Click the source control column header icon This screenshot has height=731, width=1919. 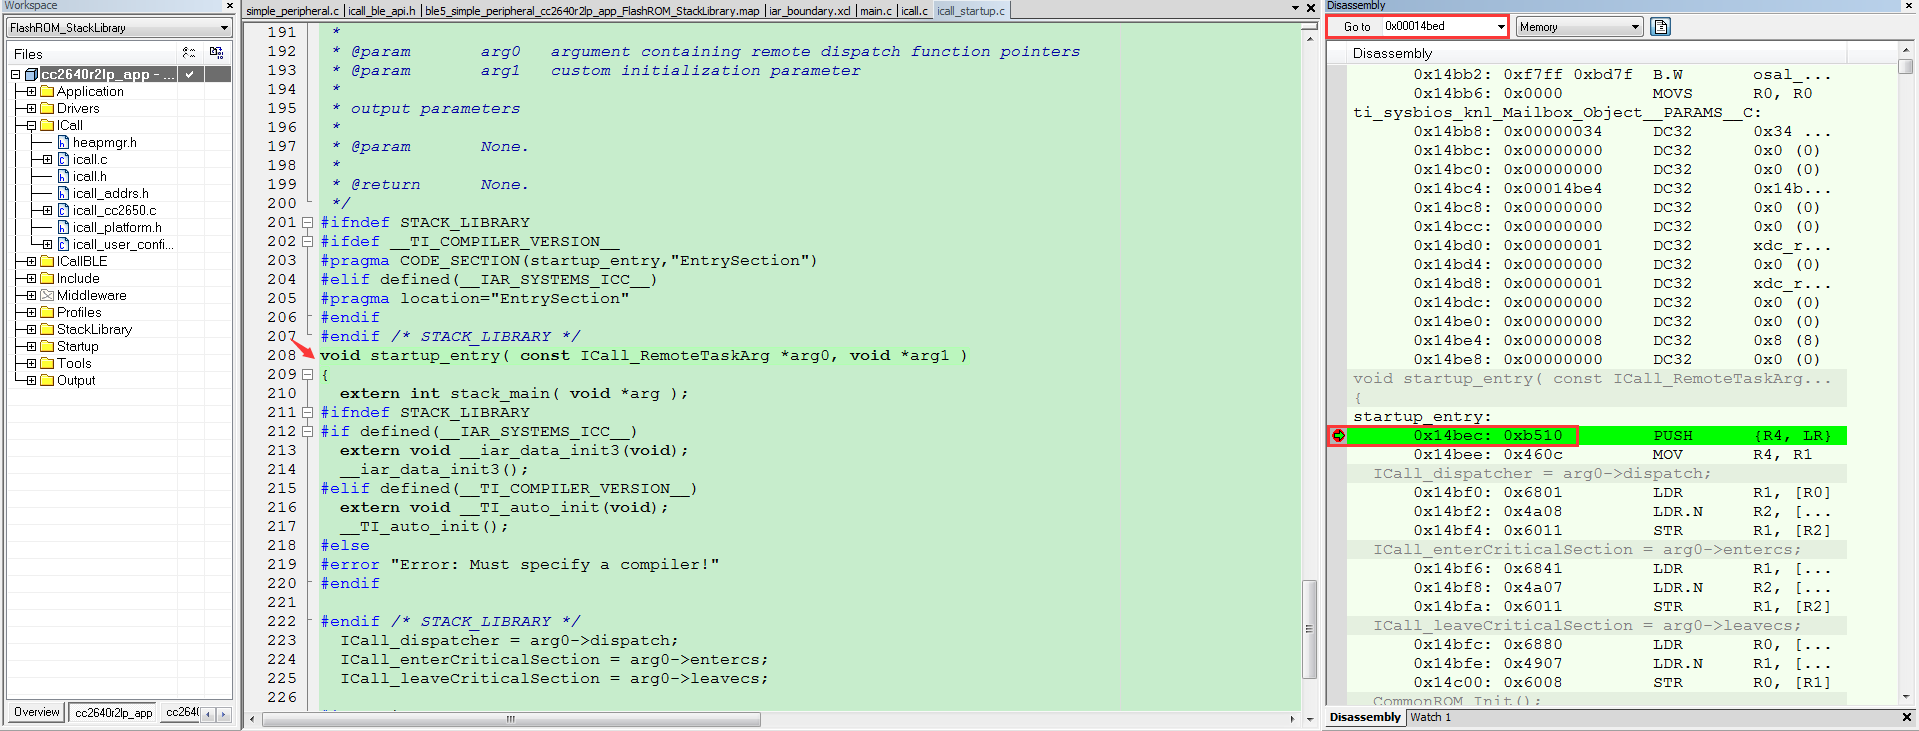(x=216, y=53)
